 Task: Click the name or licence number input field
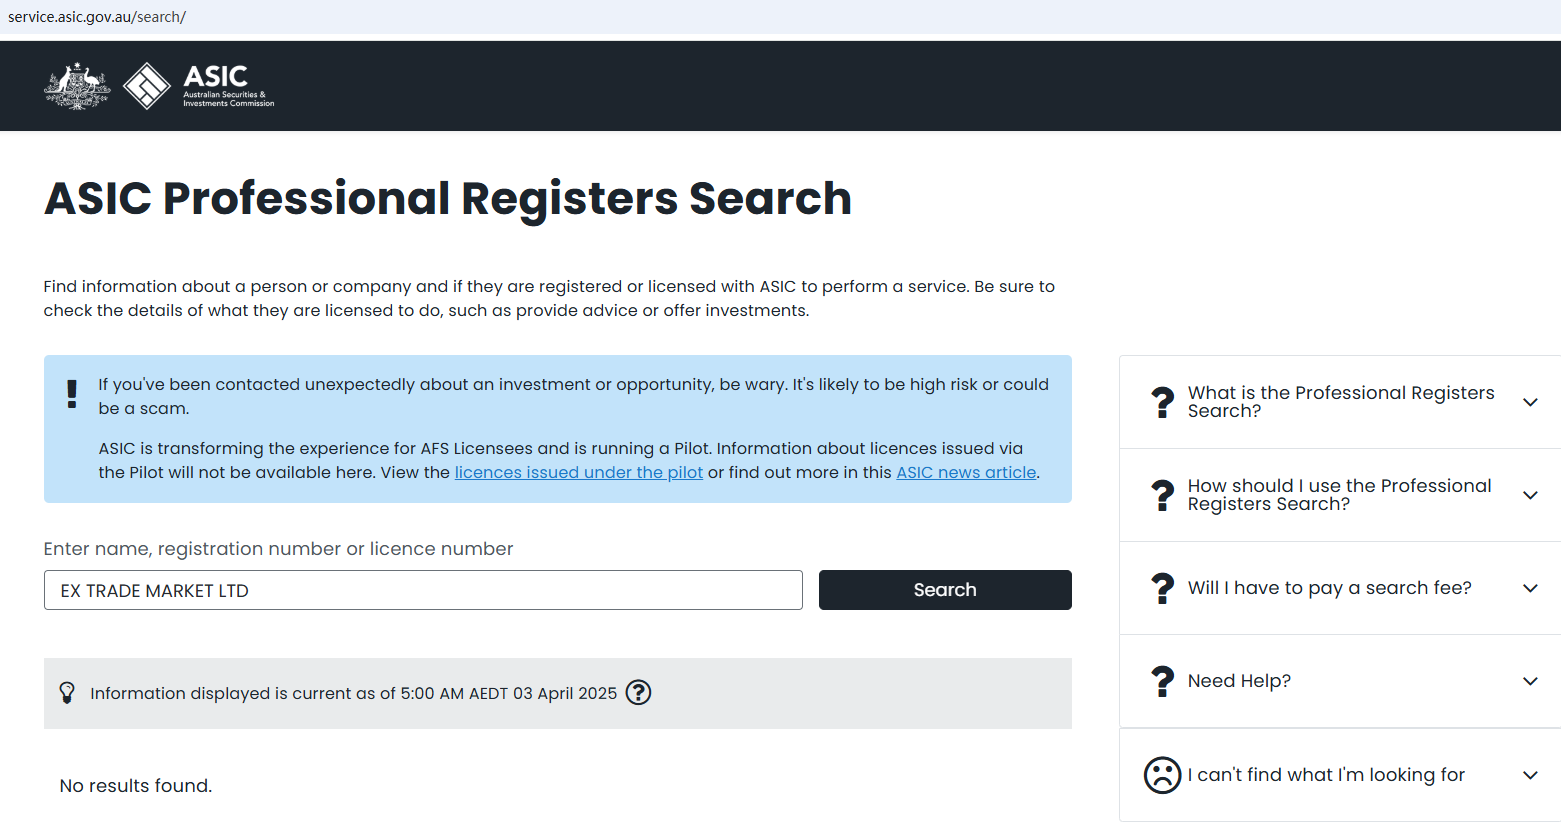[x=423, y=590]
